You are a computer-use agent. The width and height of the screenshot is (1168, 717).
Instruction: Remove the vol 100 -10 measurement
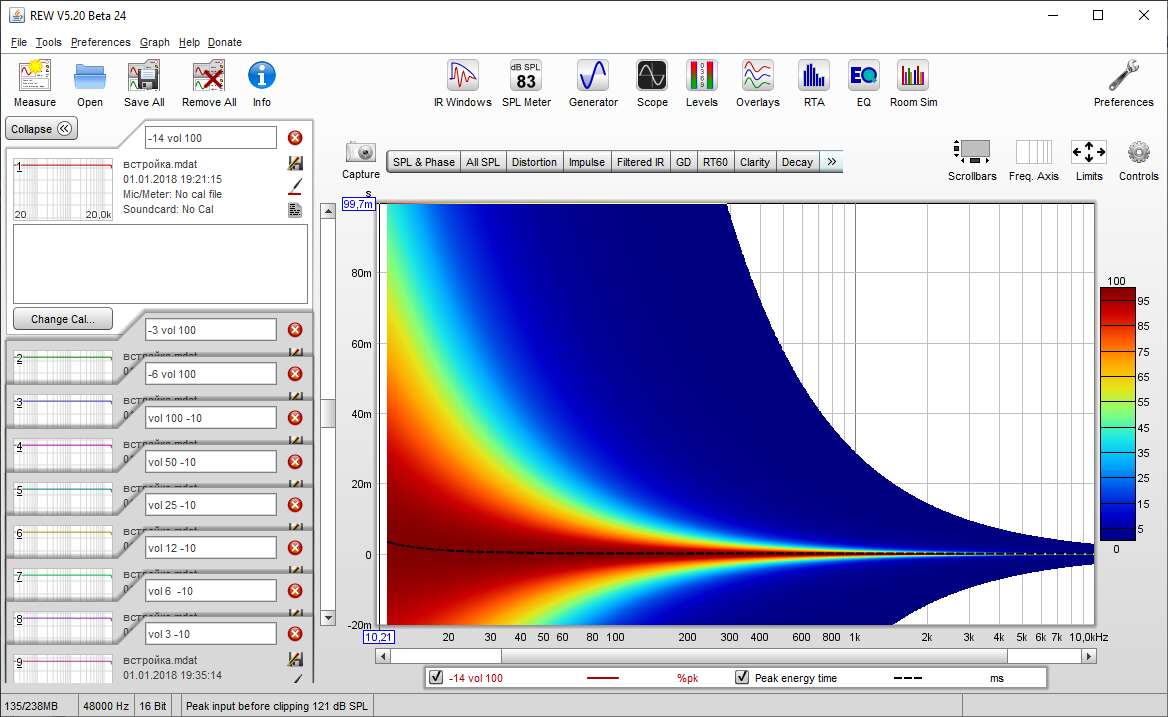(x=295, y=418)
